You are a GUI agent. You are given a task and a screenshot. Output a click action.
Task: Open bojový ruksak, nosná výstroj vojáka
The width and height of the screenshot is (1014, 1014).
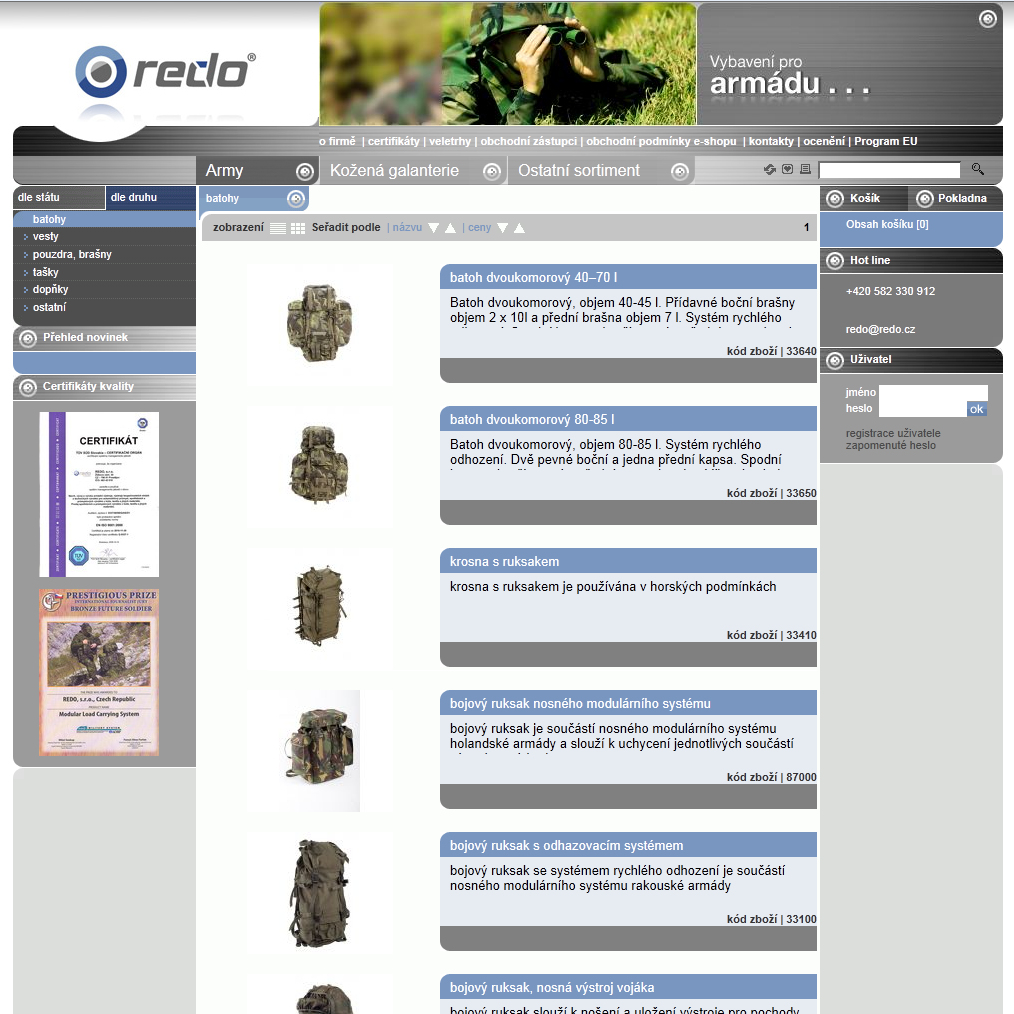552,987
